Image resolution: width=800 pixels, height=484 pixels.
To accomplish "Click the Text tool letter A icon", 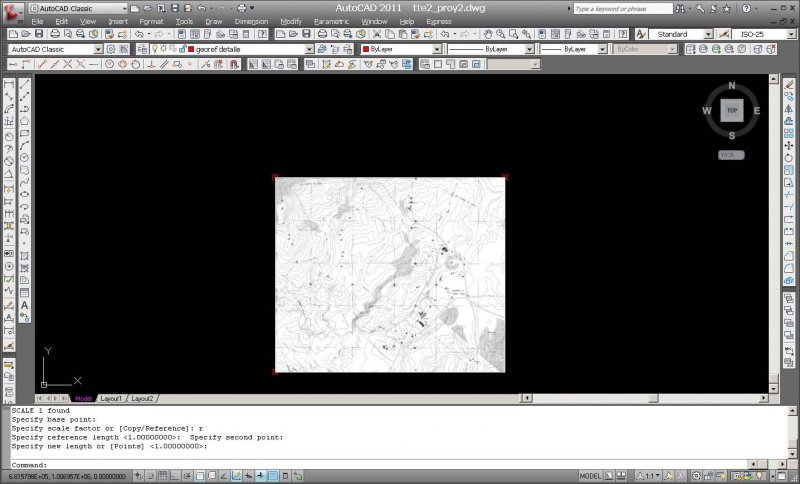I will (24, 304).
